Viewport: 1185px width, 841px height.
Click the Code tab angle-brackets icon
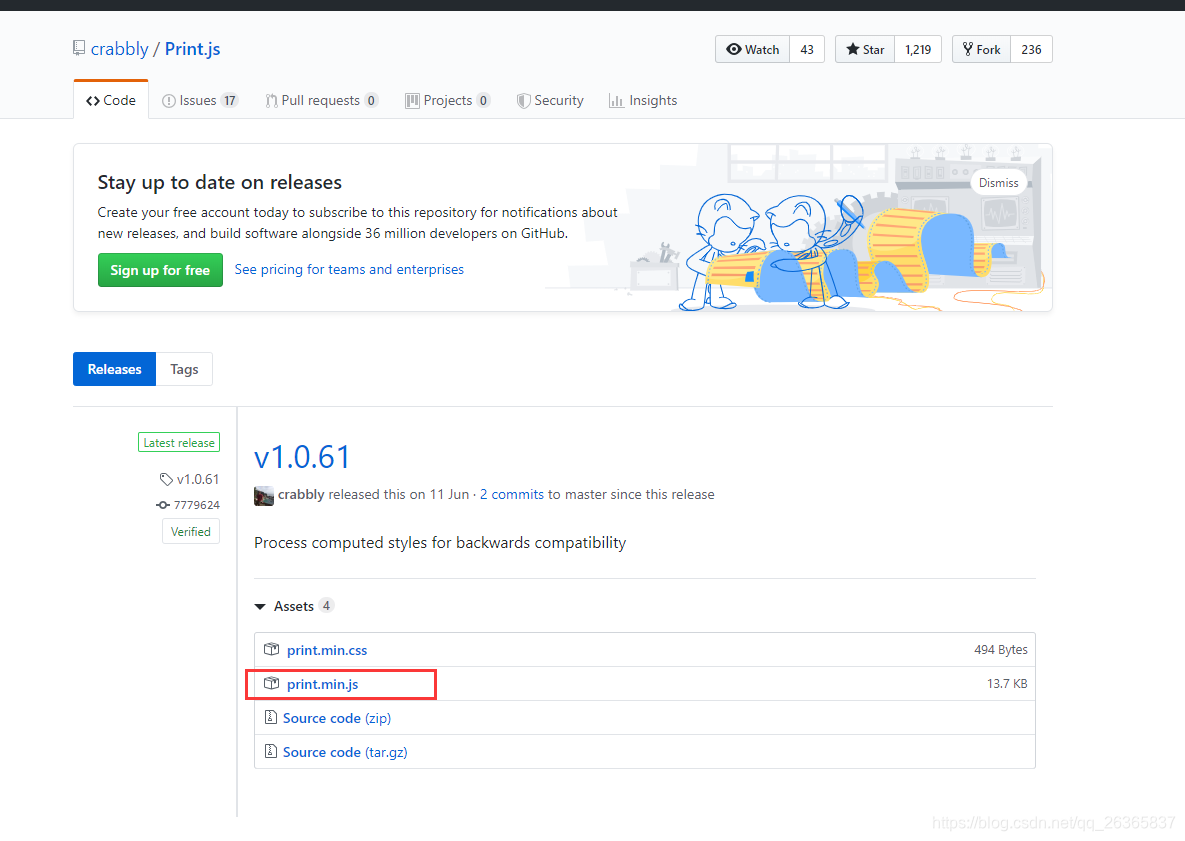(93, 100)
